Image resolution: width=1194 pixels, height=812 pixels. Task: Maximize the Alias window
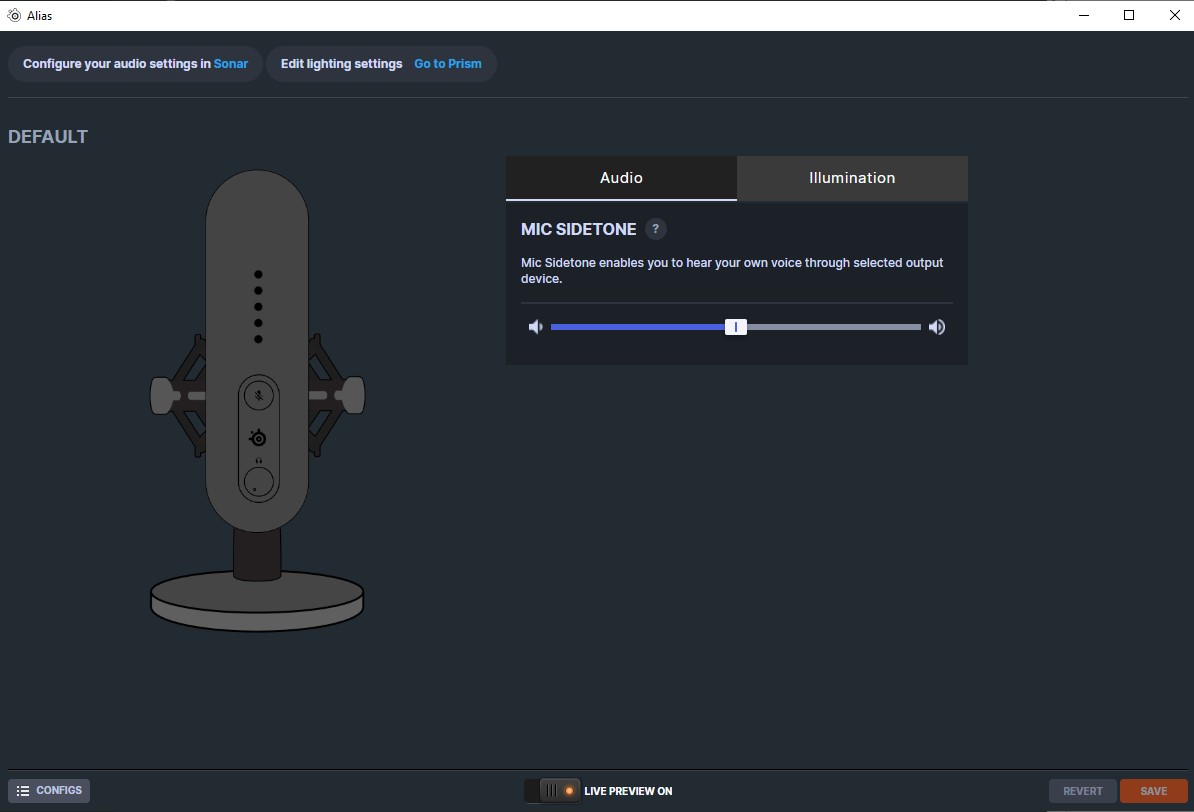click(1129, 15)
